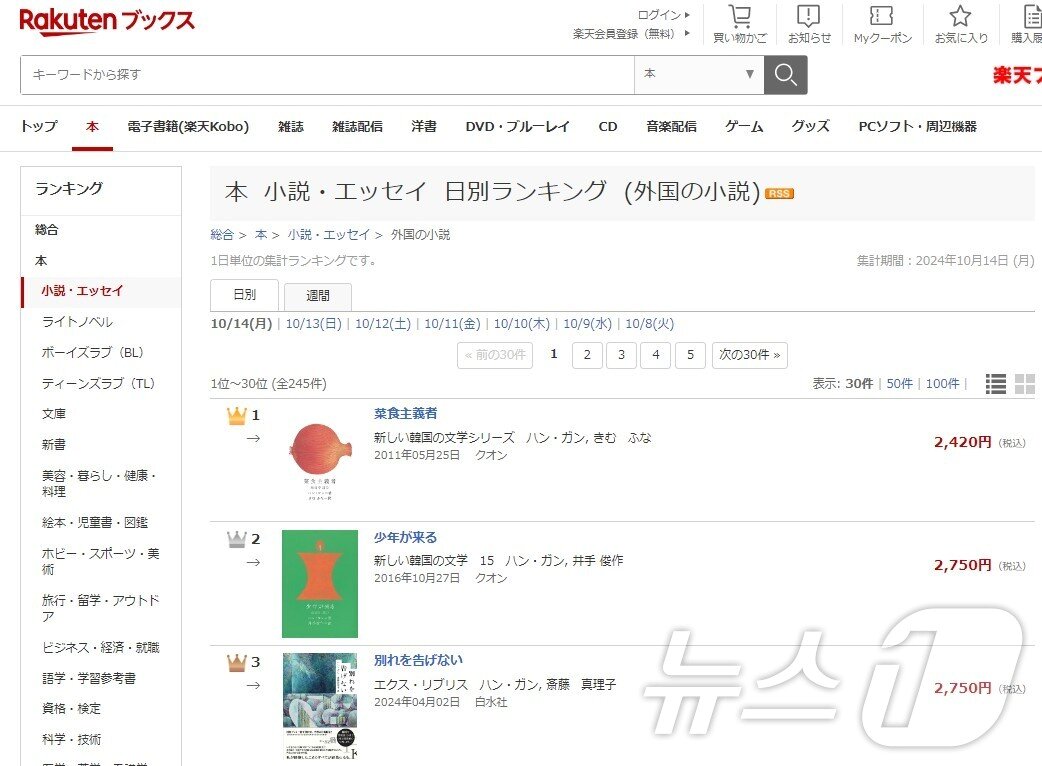Open the CD navigation tab
Image resolution: width=1042 pixels, height=766 pixels.
tap(608, 126)
